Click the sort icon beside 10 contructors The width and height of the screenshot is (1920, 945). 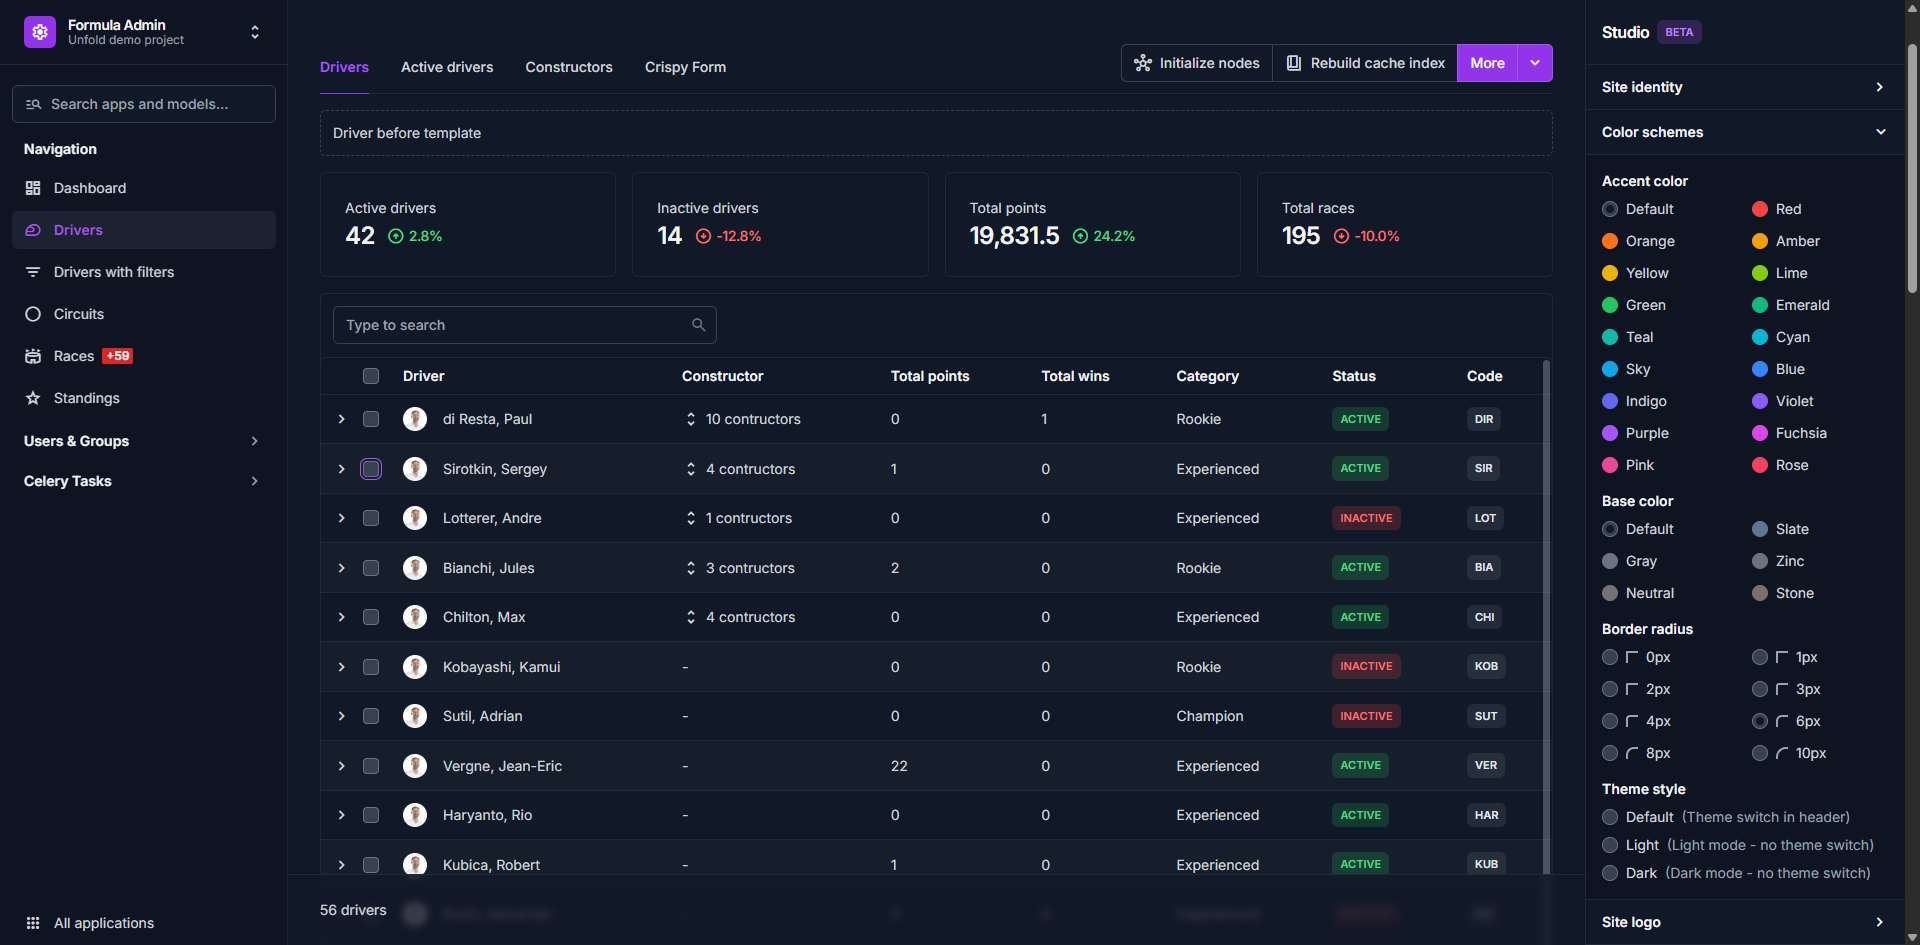691,419
